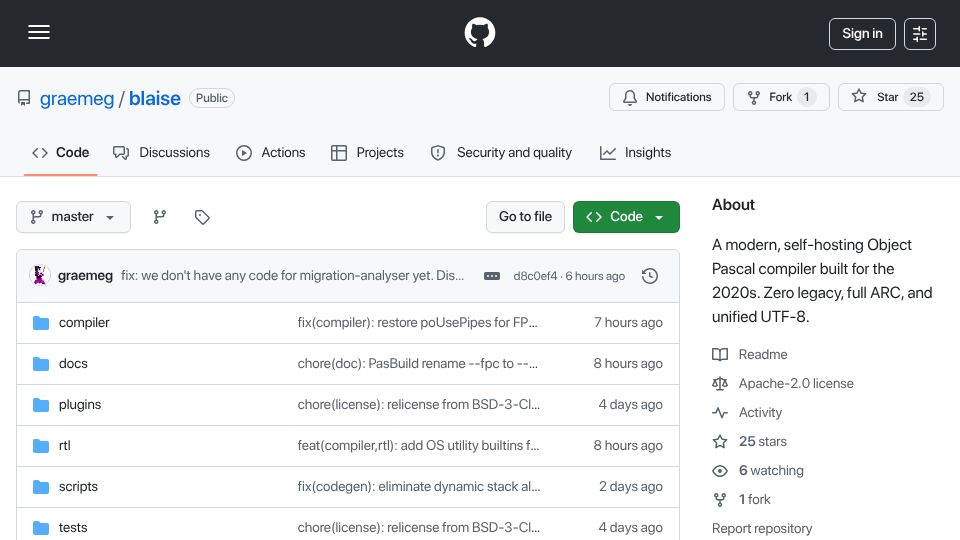960x540 pixels.
Task: Click graemeg's avatar in the commit bar
Action: pos(40,276)
